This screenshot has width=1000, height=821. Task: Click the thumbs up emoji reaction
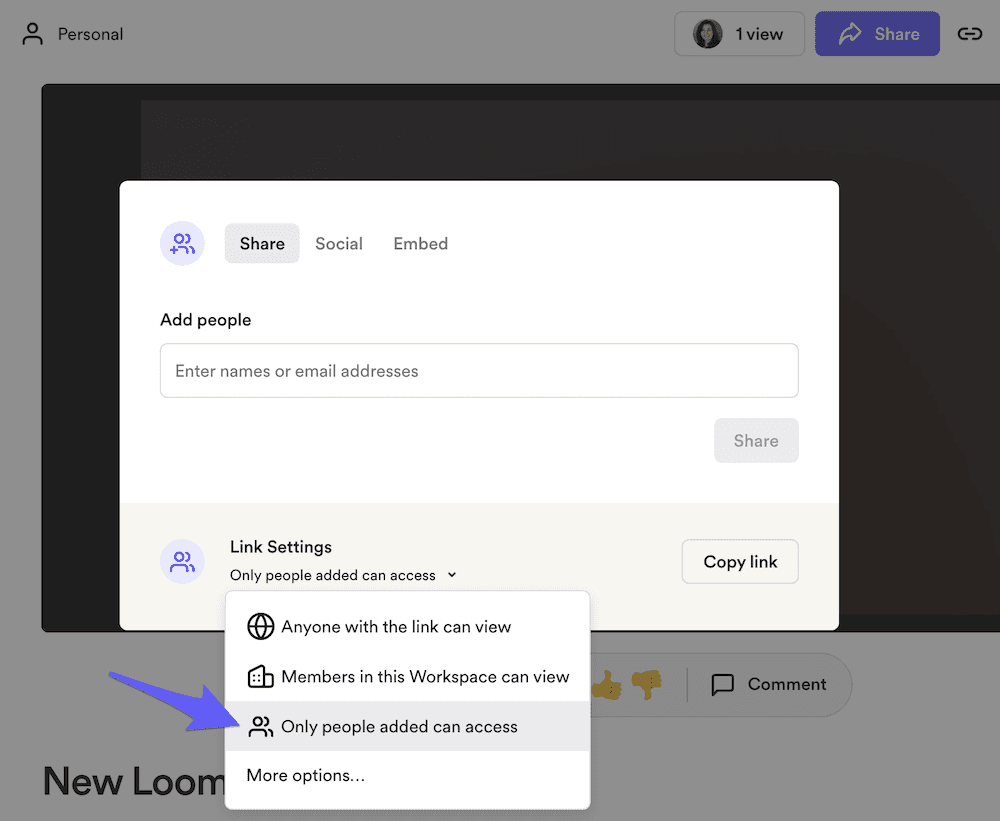click(x=606, y=684)
